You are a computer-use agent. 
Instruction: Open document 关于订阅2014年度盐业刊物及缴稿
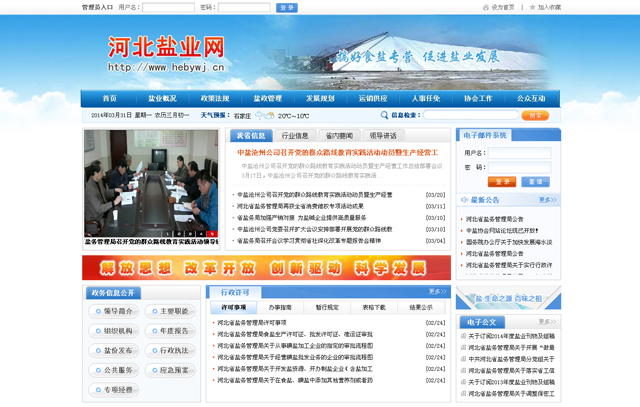click(511, 336)
